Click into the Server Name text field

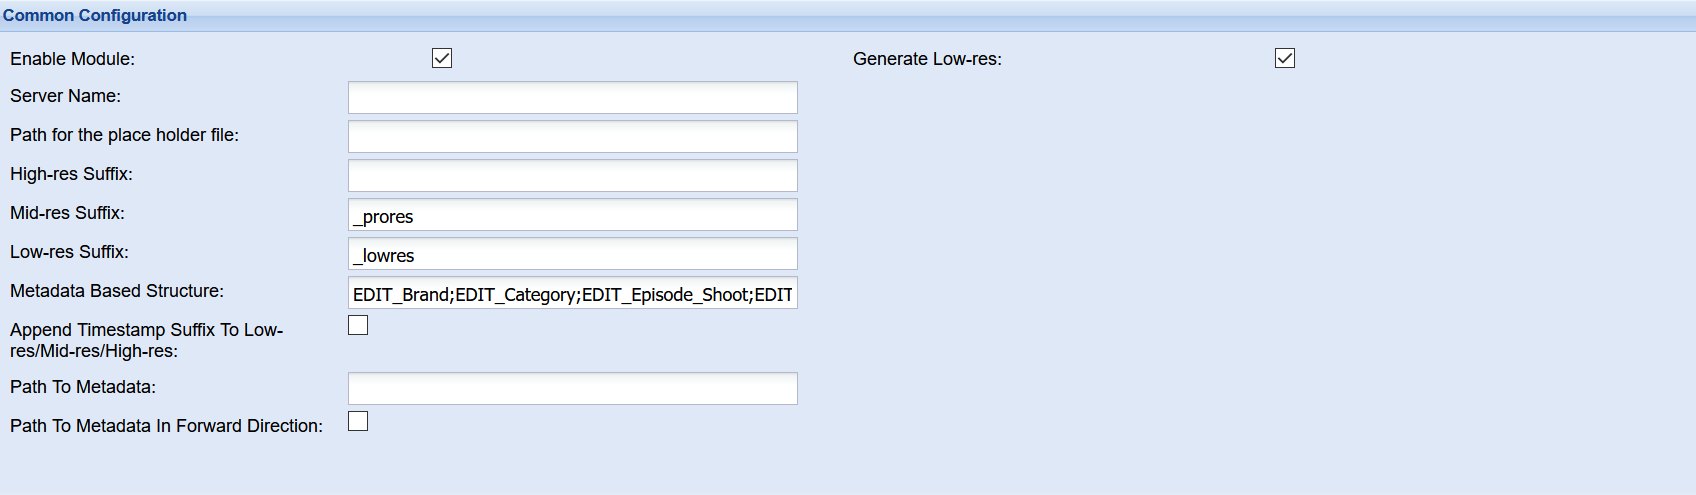pos(573,97)
